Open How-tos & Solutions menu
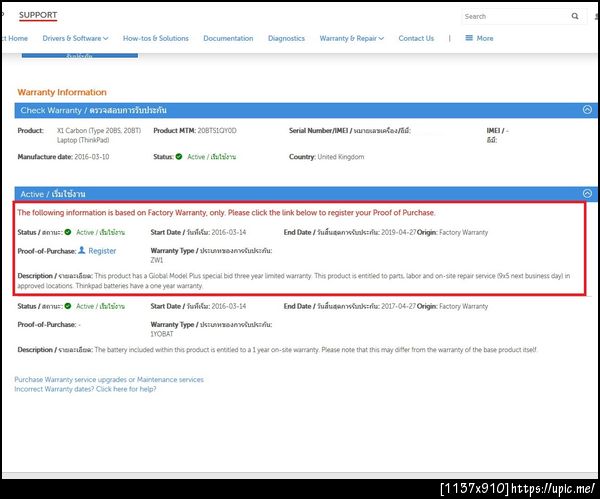Screen dimensions: 600x499 tap(156, 38)
